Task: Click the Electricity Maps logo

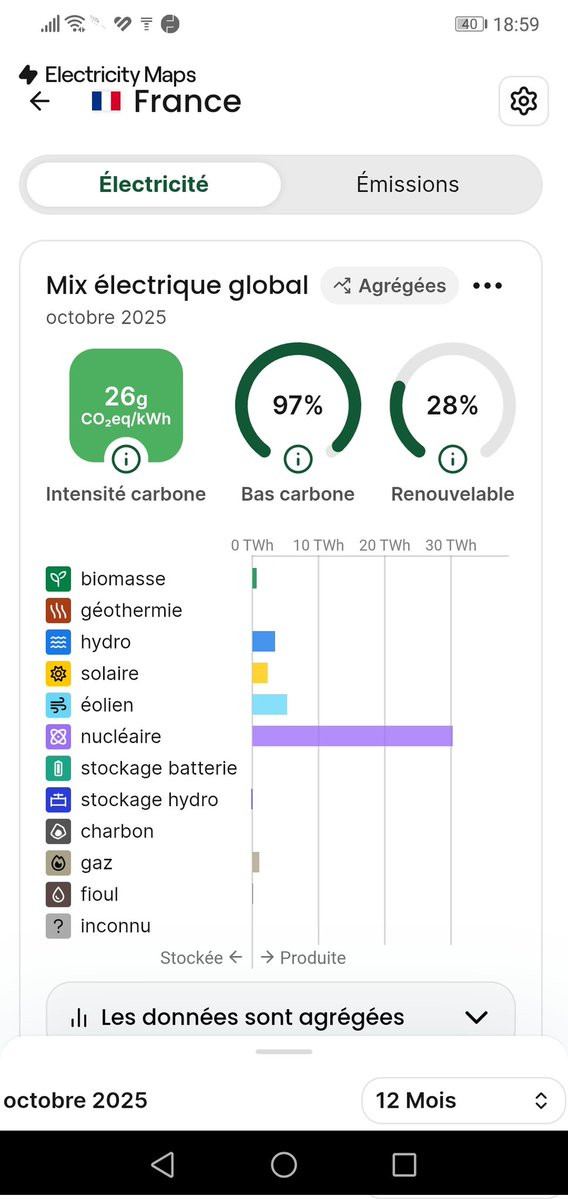Action: 108,75
